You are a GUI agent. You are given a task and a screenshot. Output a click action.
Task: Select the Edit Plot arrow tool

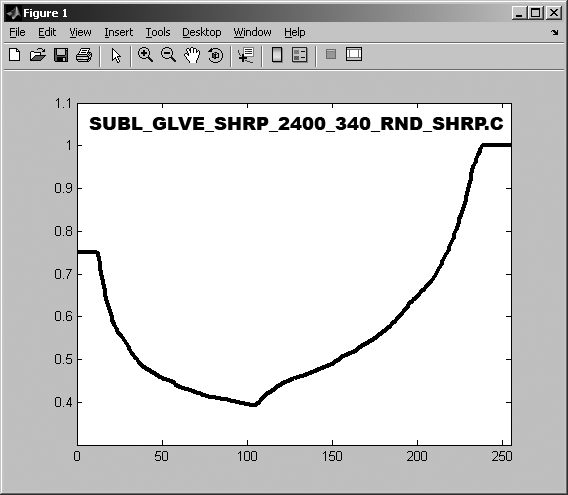click(x=116, y=55)
